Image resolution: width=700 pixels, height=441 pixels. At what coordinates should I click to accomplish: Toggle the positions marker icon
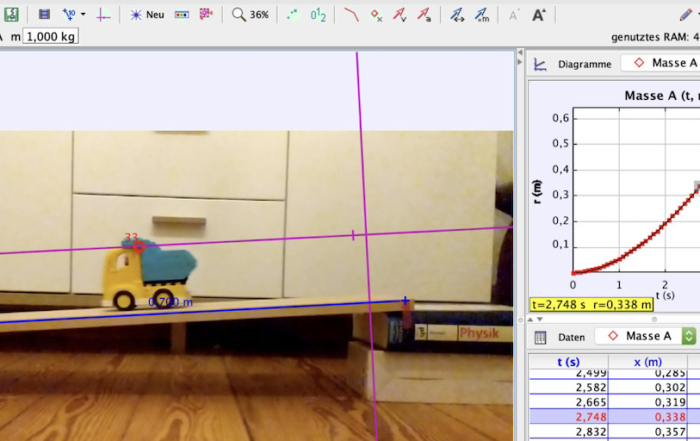tap(376, 15)
